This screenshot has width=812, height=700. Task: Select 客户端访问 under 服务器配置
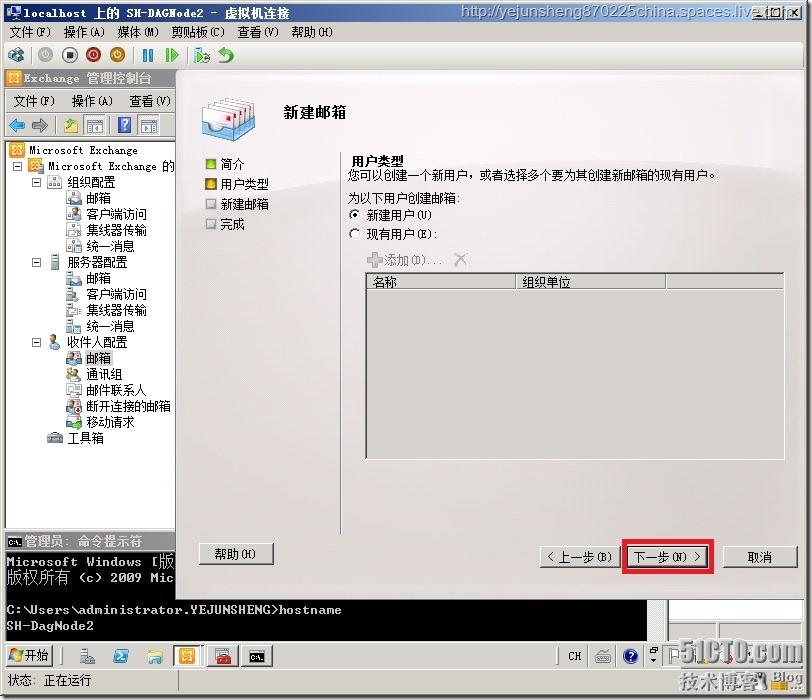117,295
